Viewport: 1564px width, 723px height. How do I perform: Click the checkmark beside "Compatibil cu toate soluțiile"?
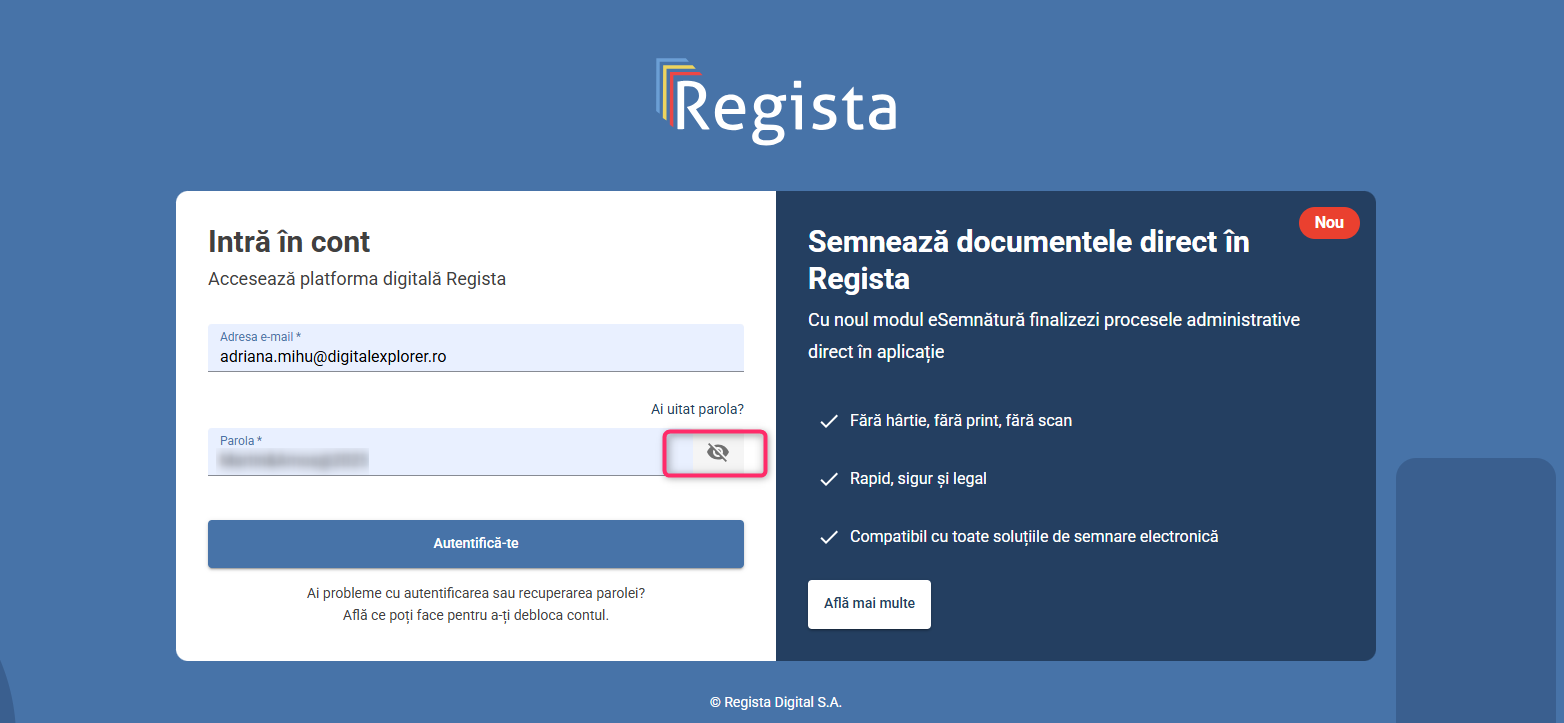828,538
